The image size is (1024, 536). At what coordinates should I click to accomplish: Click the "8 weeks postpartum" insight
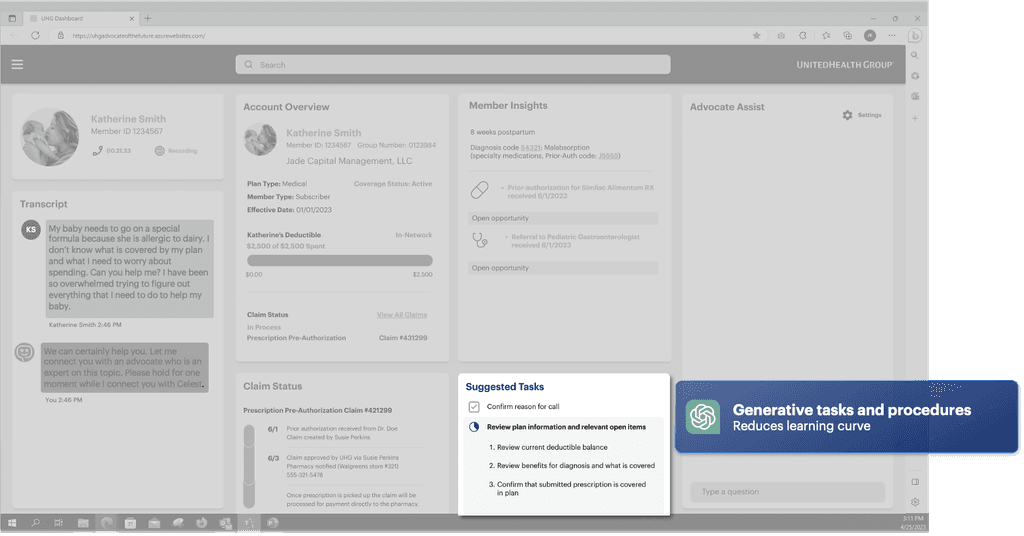click(502, 132)
